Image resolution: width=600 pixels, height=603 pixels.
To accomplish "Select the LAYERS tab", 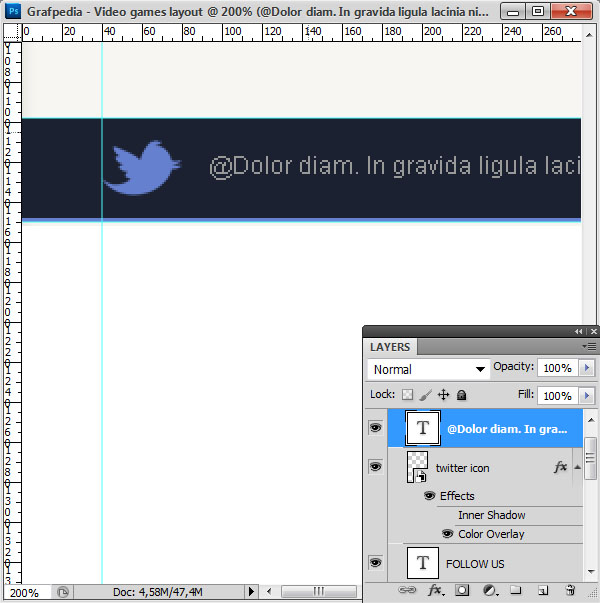I will (x=390, y=347).
